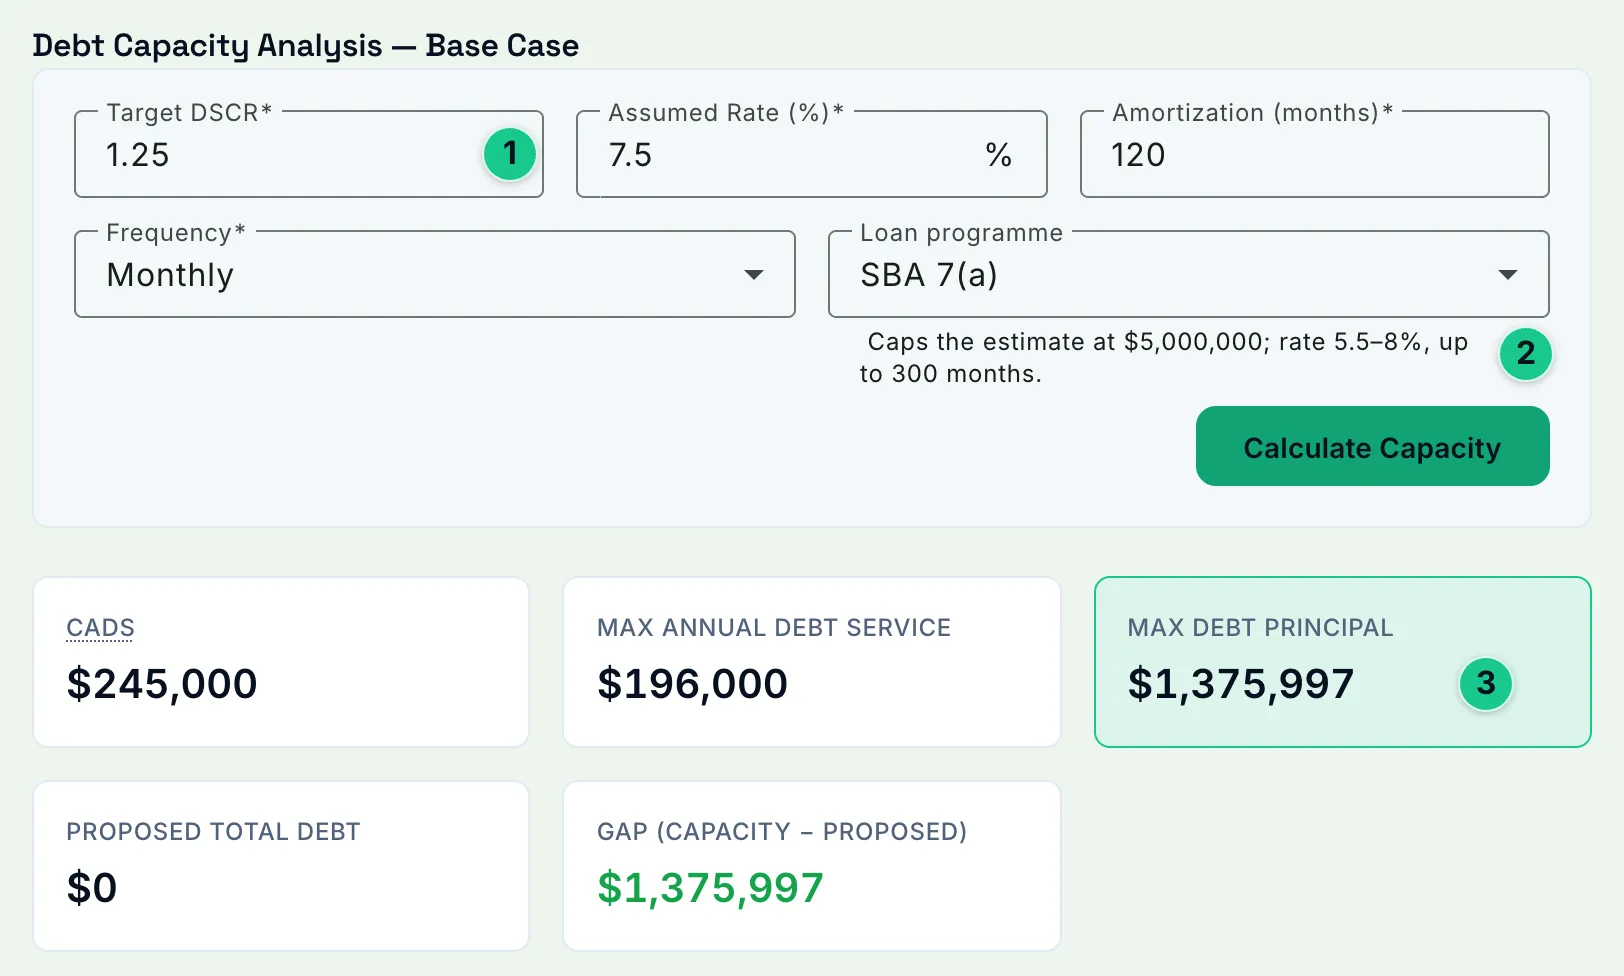Click the Debt Capacity Analysis — Base Case heading

306,46
